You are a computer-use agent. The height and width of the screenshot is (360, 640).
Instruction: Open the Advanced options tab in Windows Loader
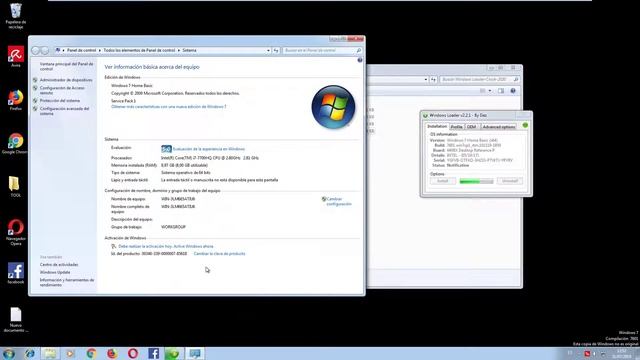click(x=499, y=127)
